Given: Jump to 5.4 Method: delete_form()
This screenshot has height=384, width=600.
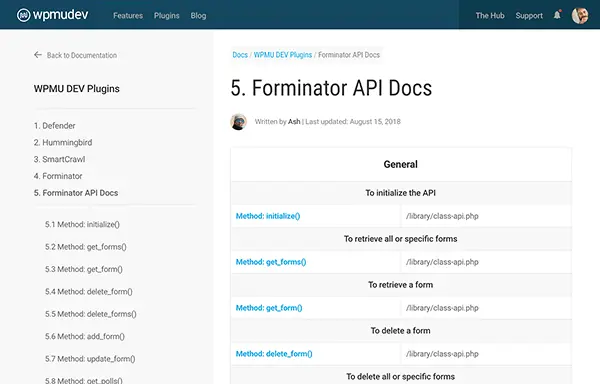Looking at the screenshot, I should [x=89, y=292].
